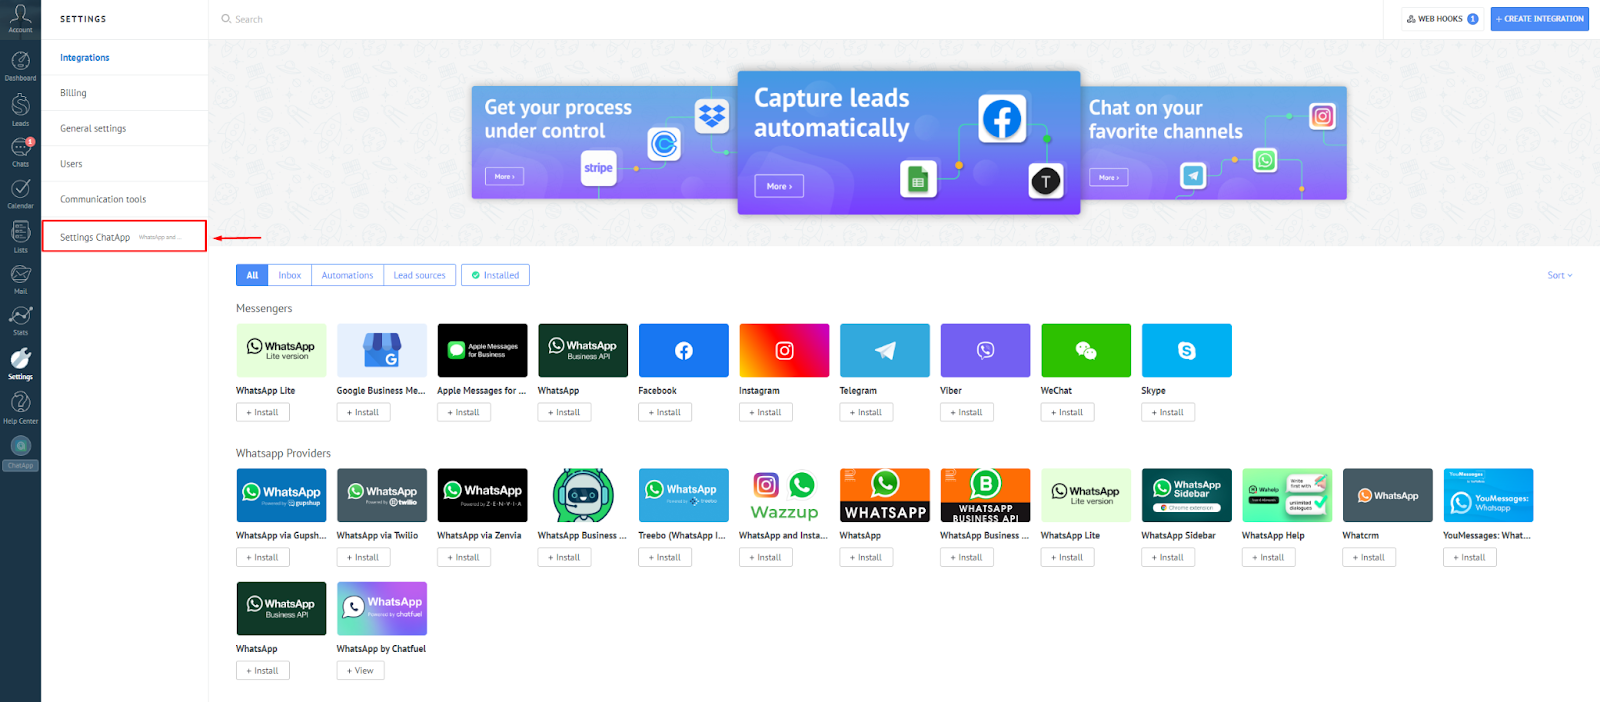Open WhatsApp via Zenvia tile

(482, 495)
